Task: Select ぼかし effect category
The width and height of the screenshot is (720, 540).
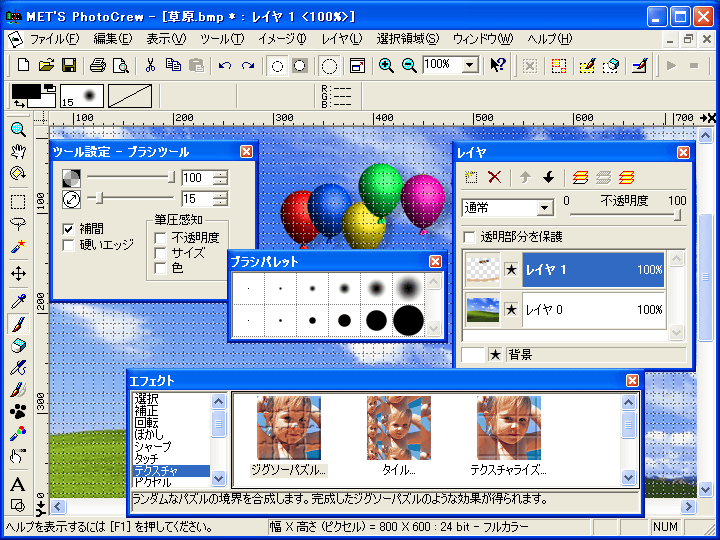Action: coord(149,434)
